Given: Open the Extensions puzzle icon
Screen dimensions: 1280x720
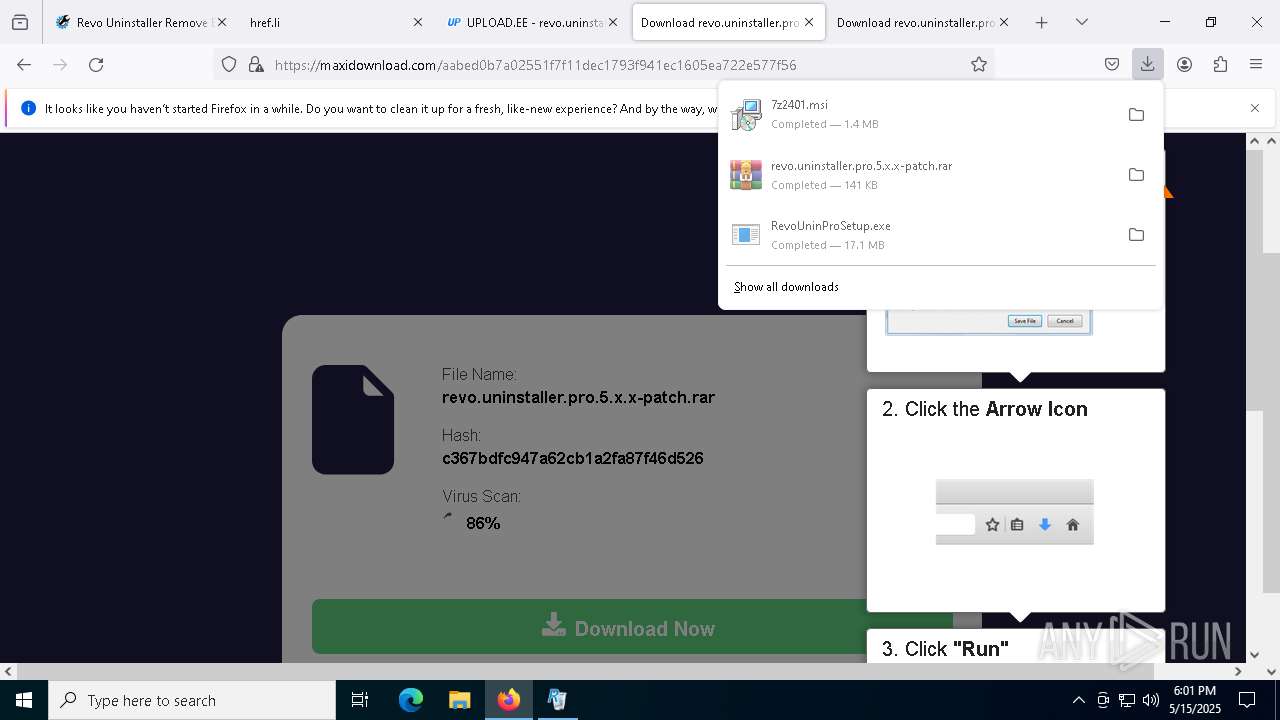Looking at the screenshot, I should pyautogui.click(x=1220, y=64).
